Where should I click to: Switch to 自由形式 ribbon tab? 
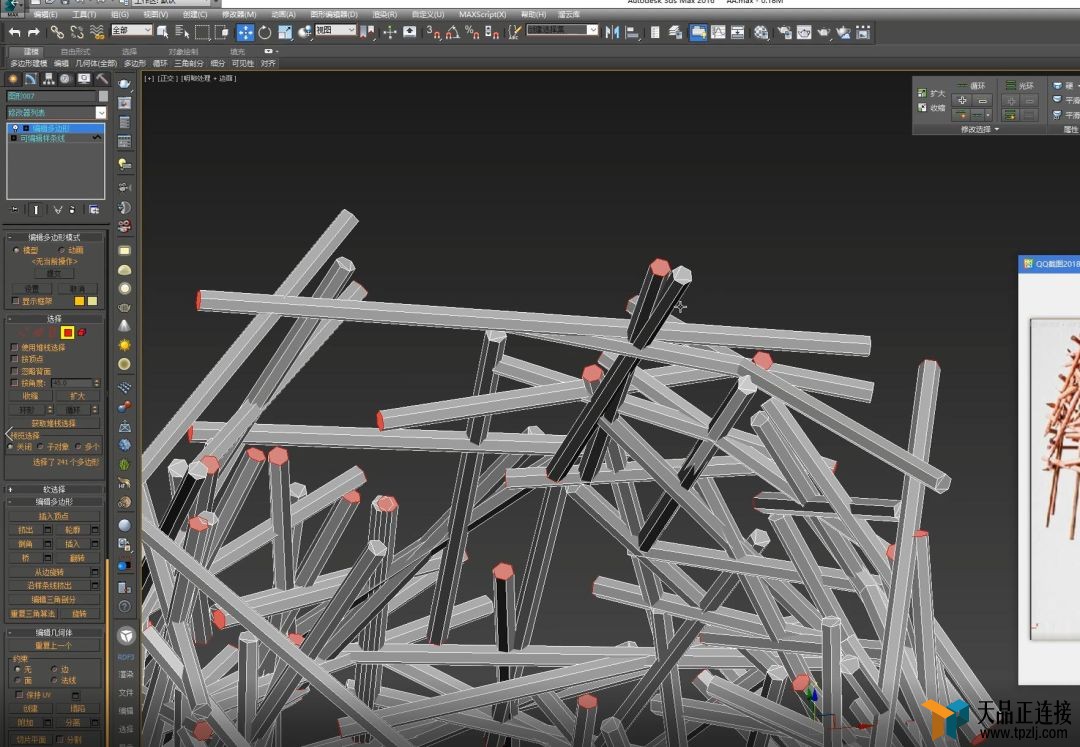75,52
